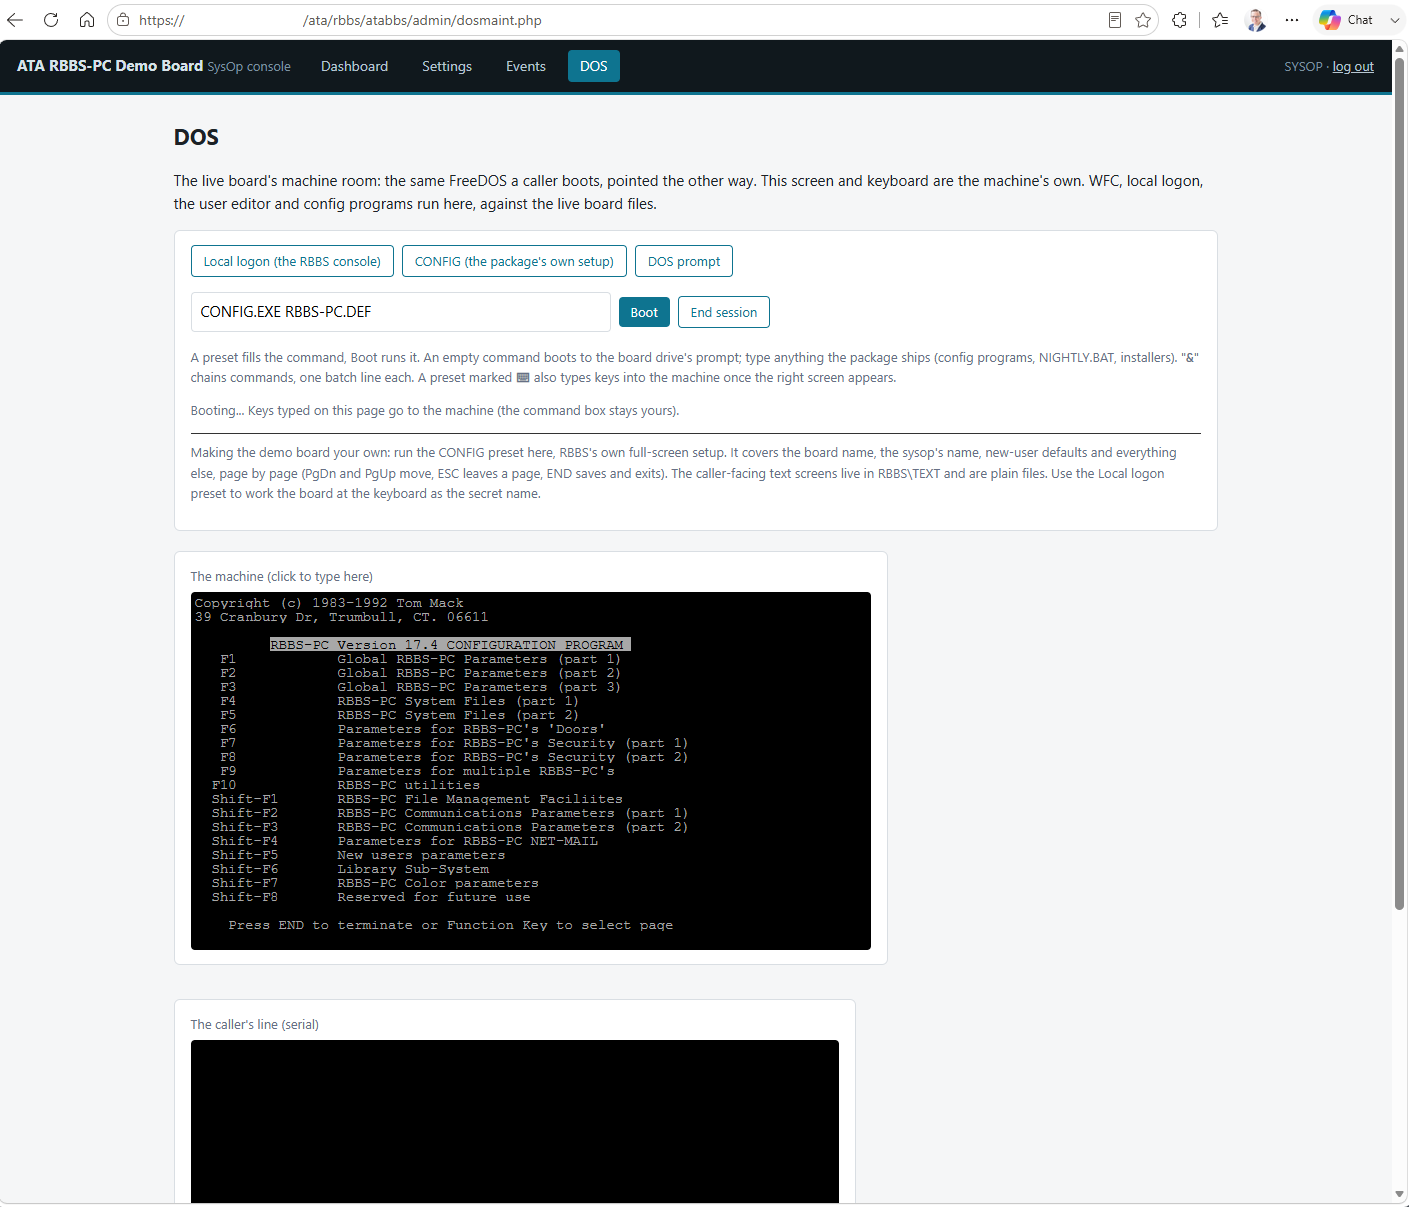Click the caller's line serial screen
Screen dimensions: 1409x1207
point(515,1121)
